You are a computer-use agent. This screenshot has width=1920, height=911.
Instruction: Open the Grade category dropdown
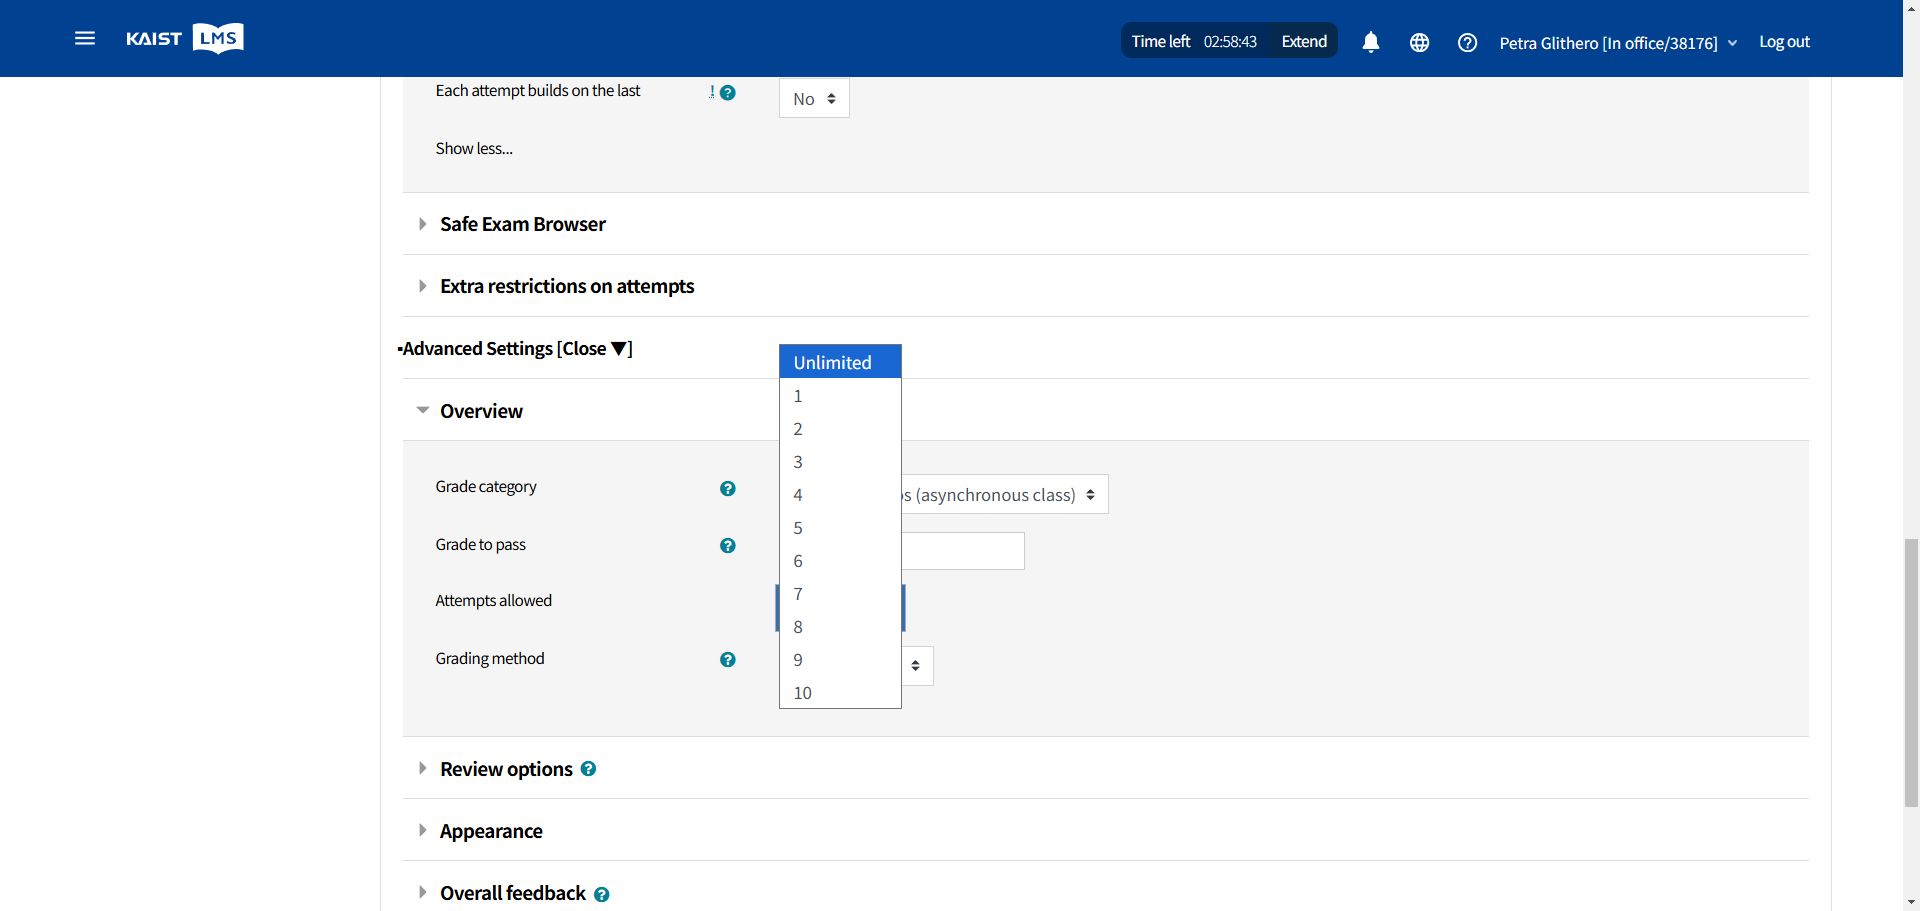coord(1005,494)
